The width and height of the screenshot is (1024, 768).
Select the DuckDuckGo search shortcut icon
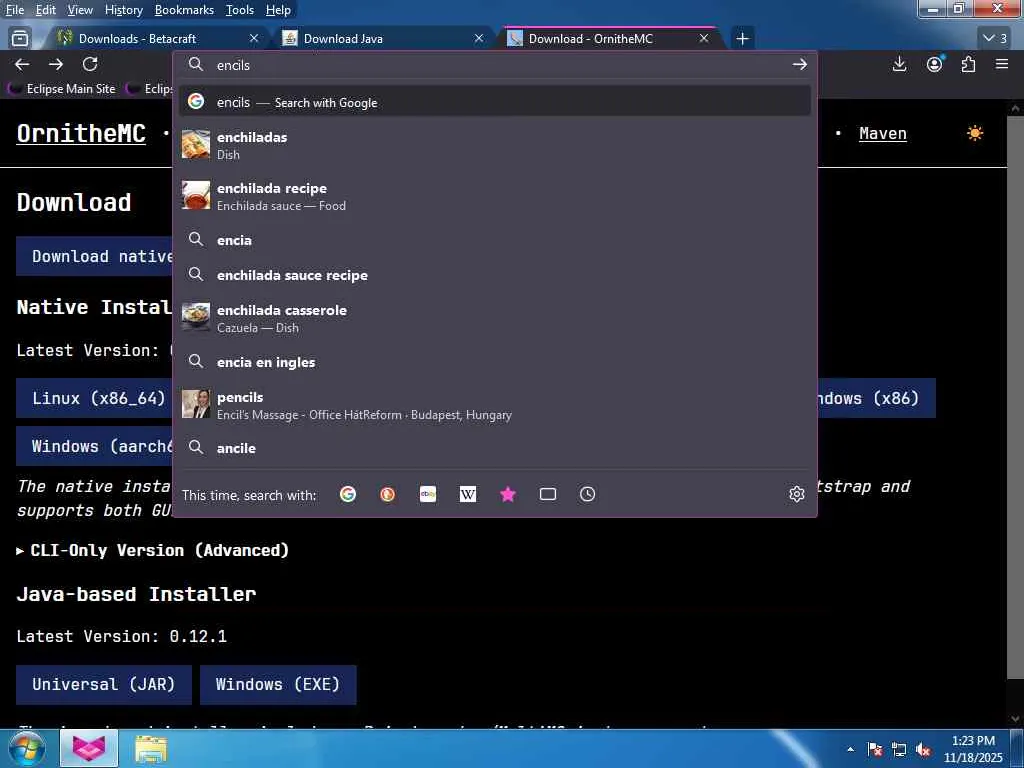(388, 494)
